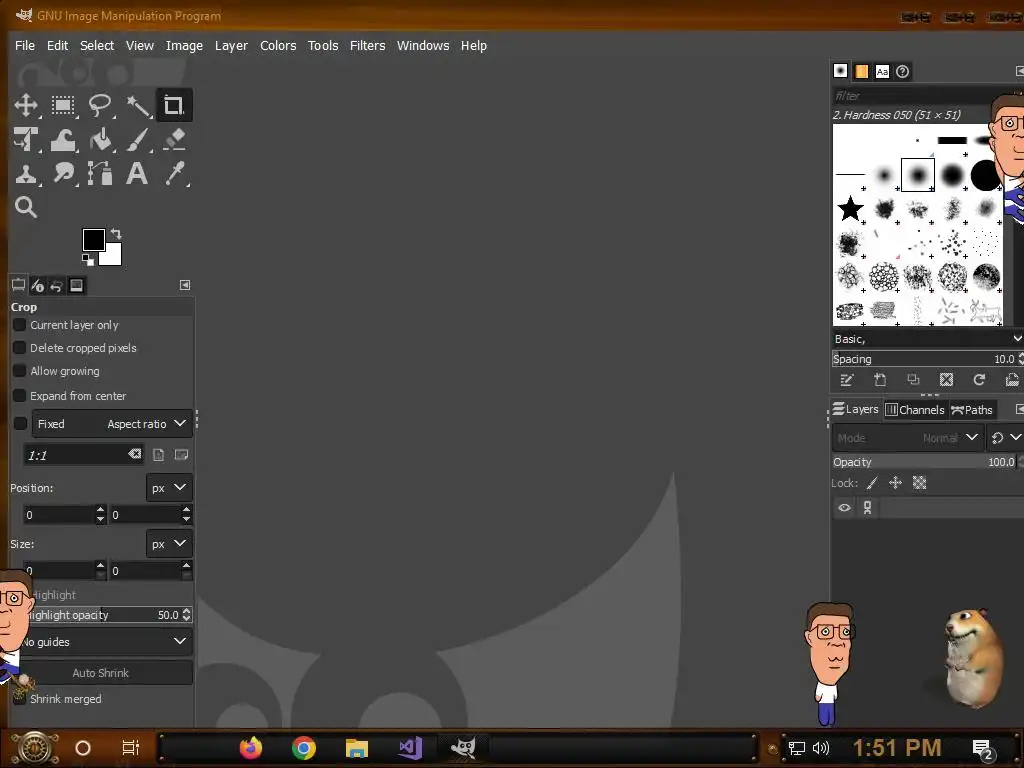Increase the Highlight opacity value

pyautogui.click(x=187, y=611)
